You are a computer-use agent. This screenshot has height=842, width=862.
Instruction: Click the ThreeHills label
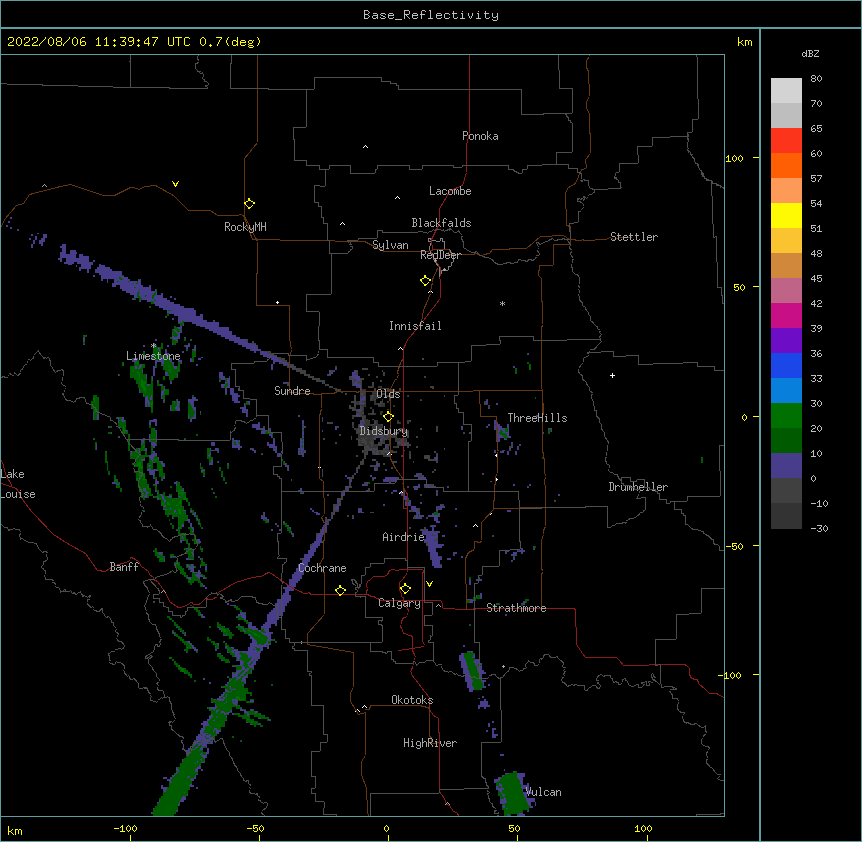coord(537,418)
